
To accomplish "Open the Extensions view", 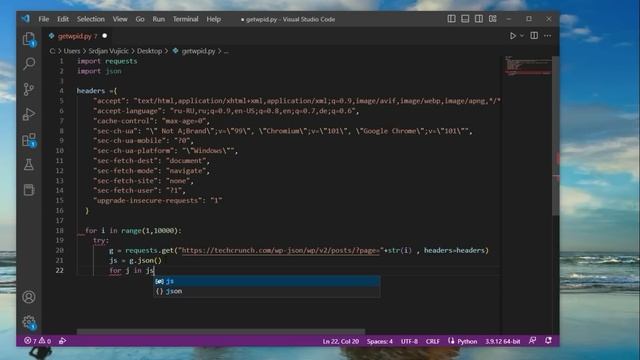I will [29, 140].
